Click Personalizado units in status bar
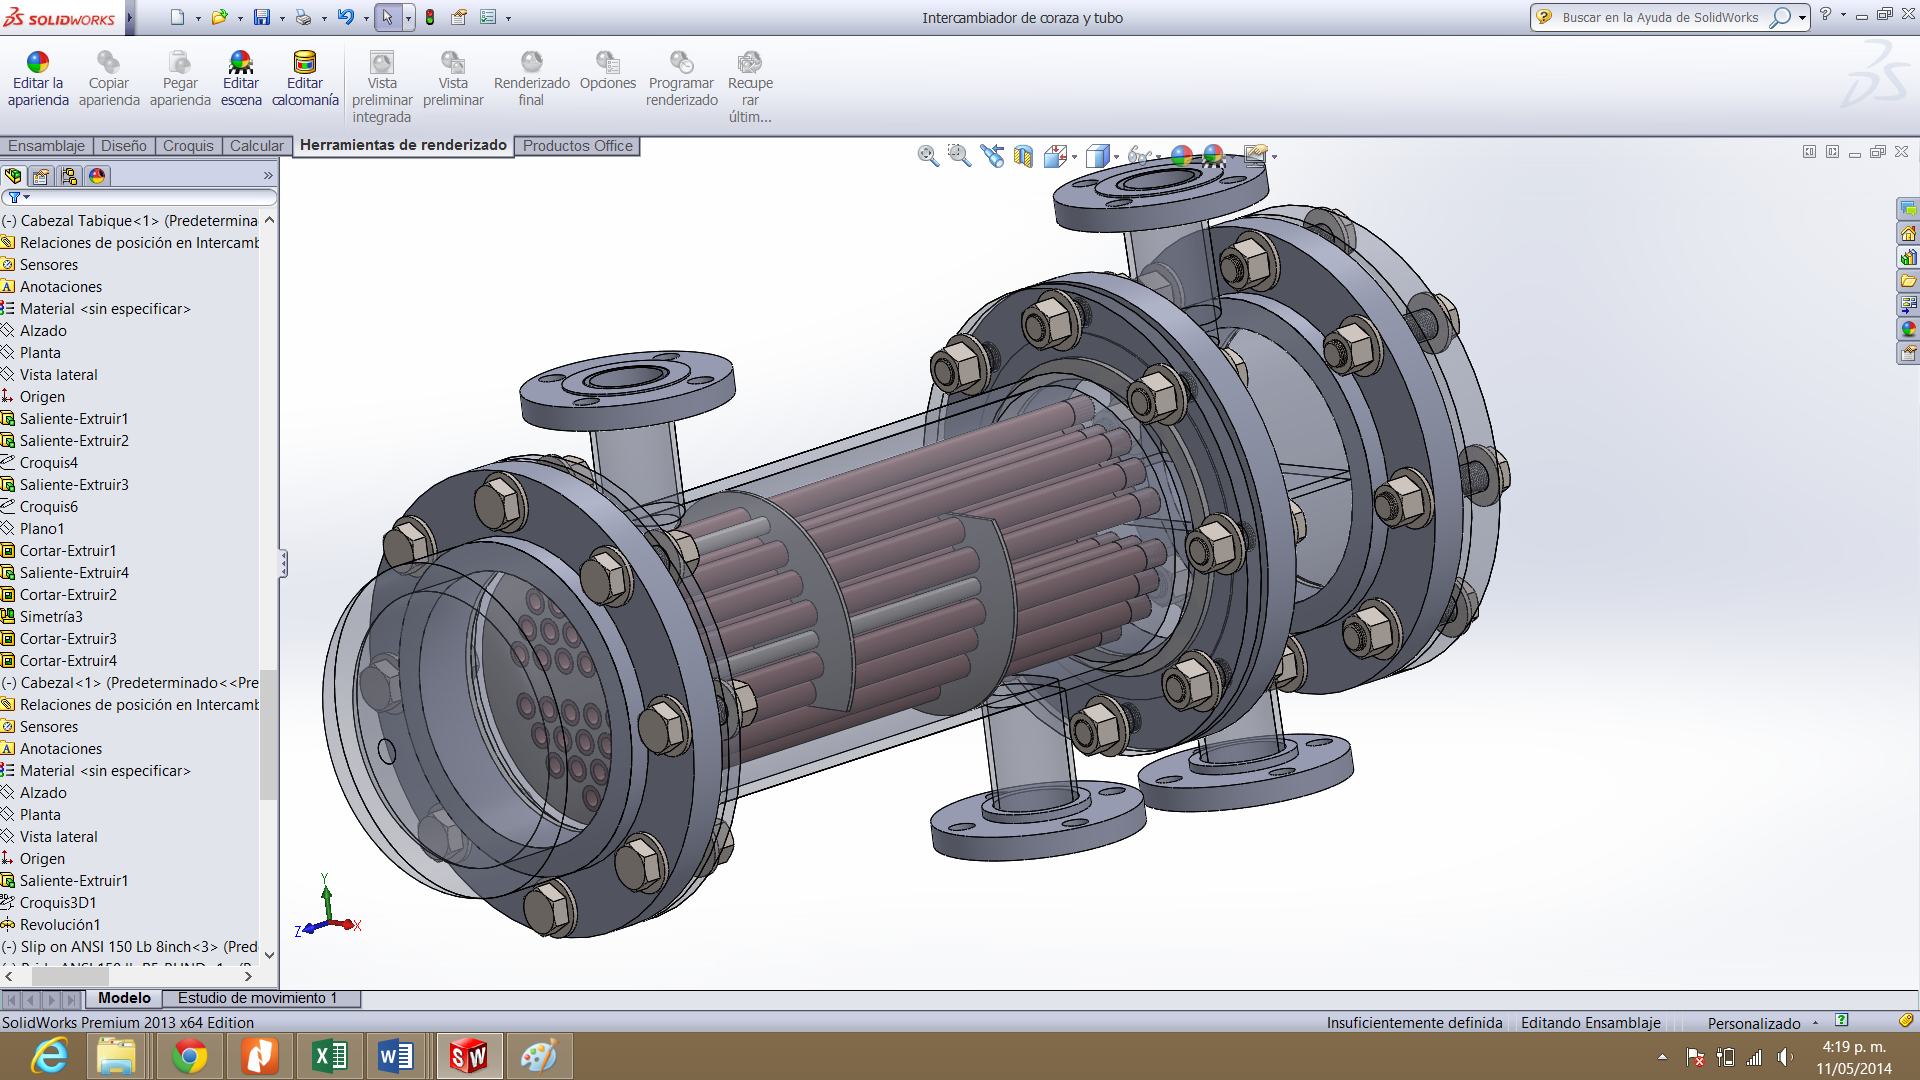The height and width of the screenshot is (1080, 1920). pyautogui.click(x=1753, y=1023)
